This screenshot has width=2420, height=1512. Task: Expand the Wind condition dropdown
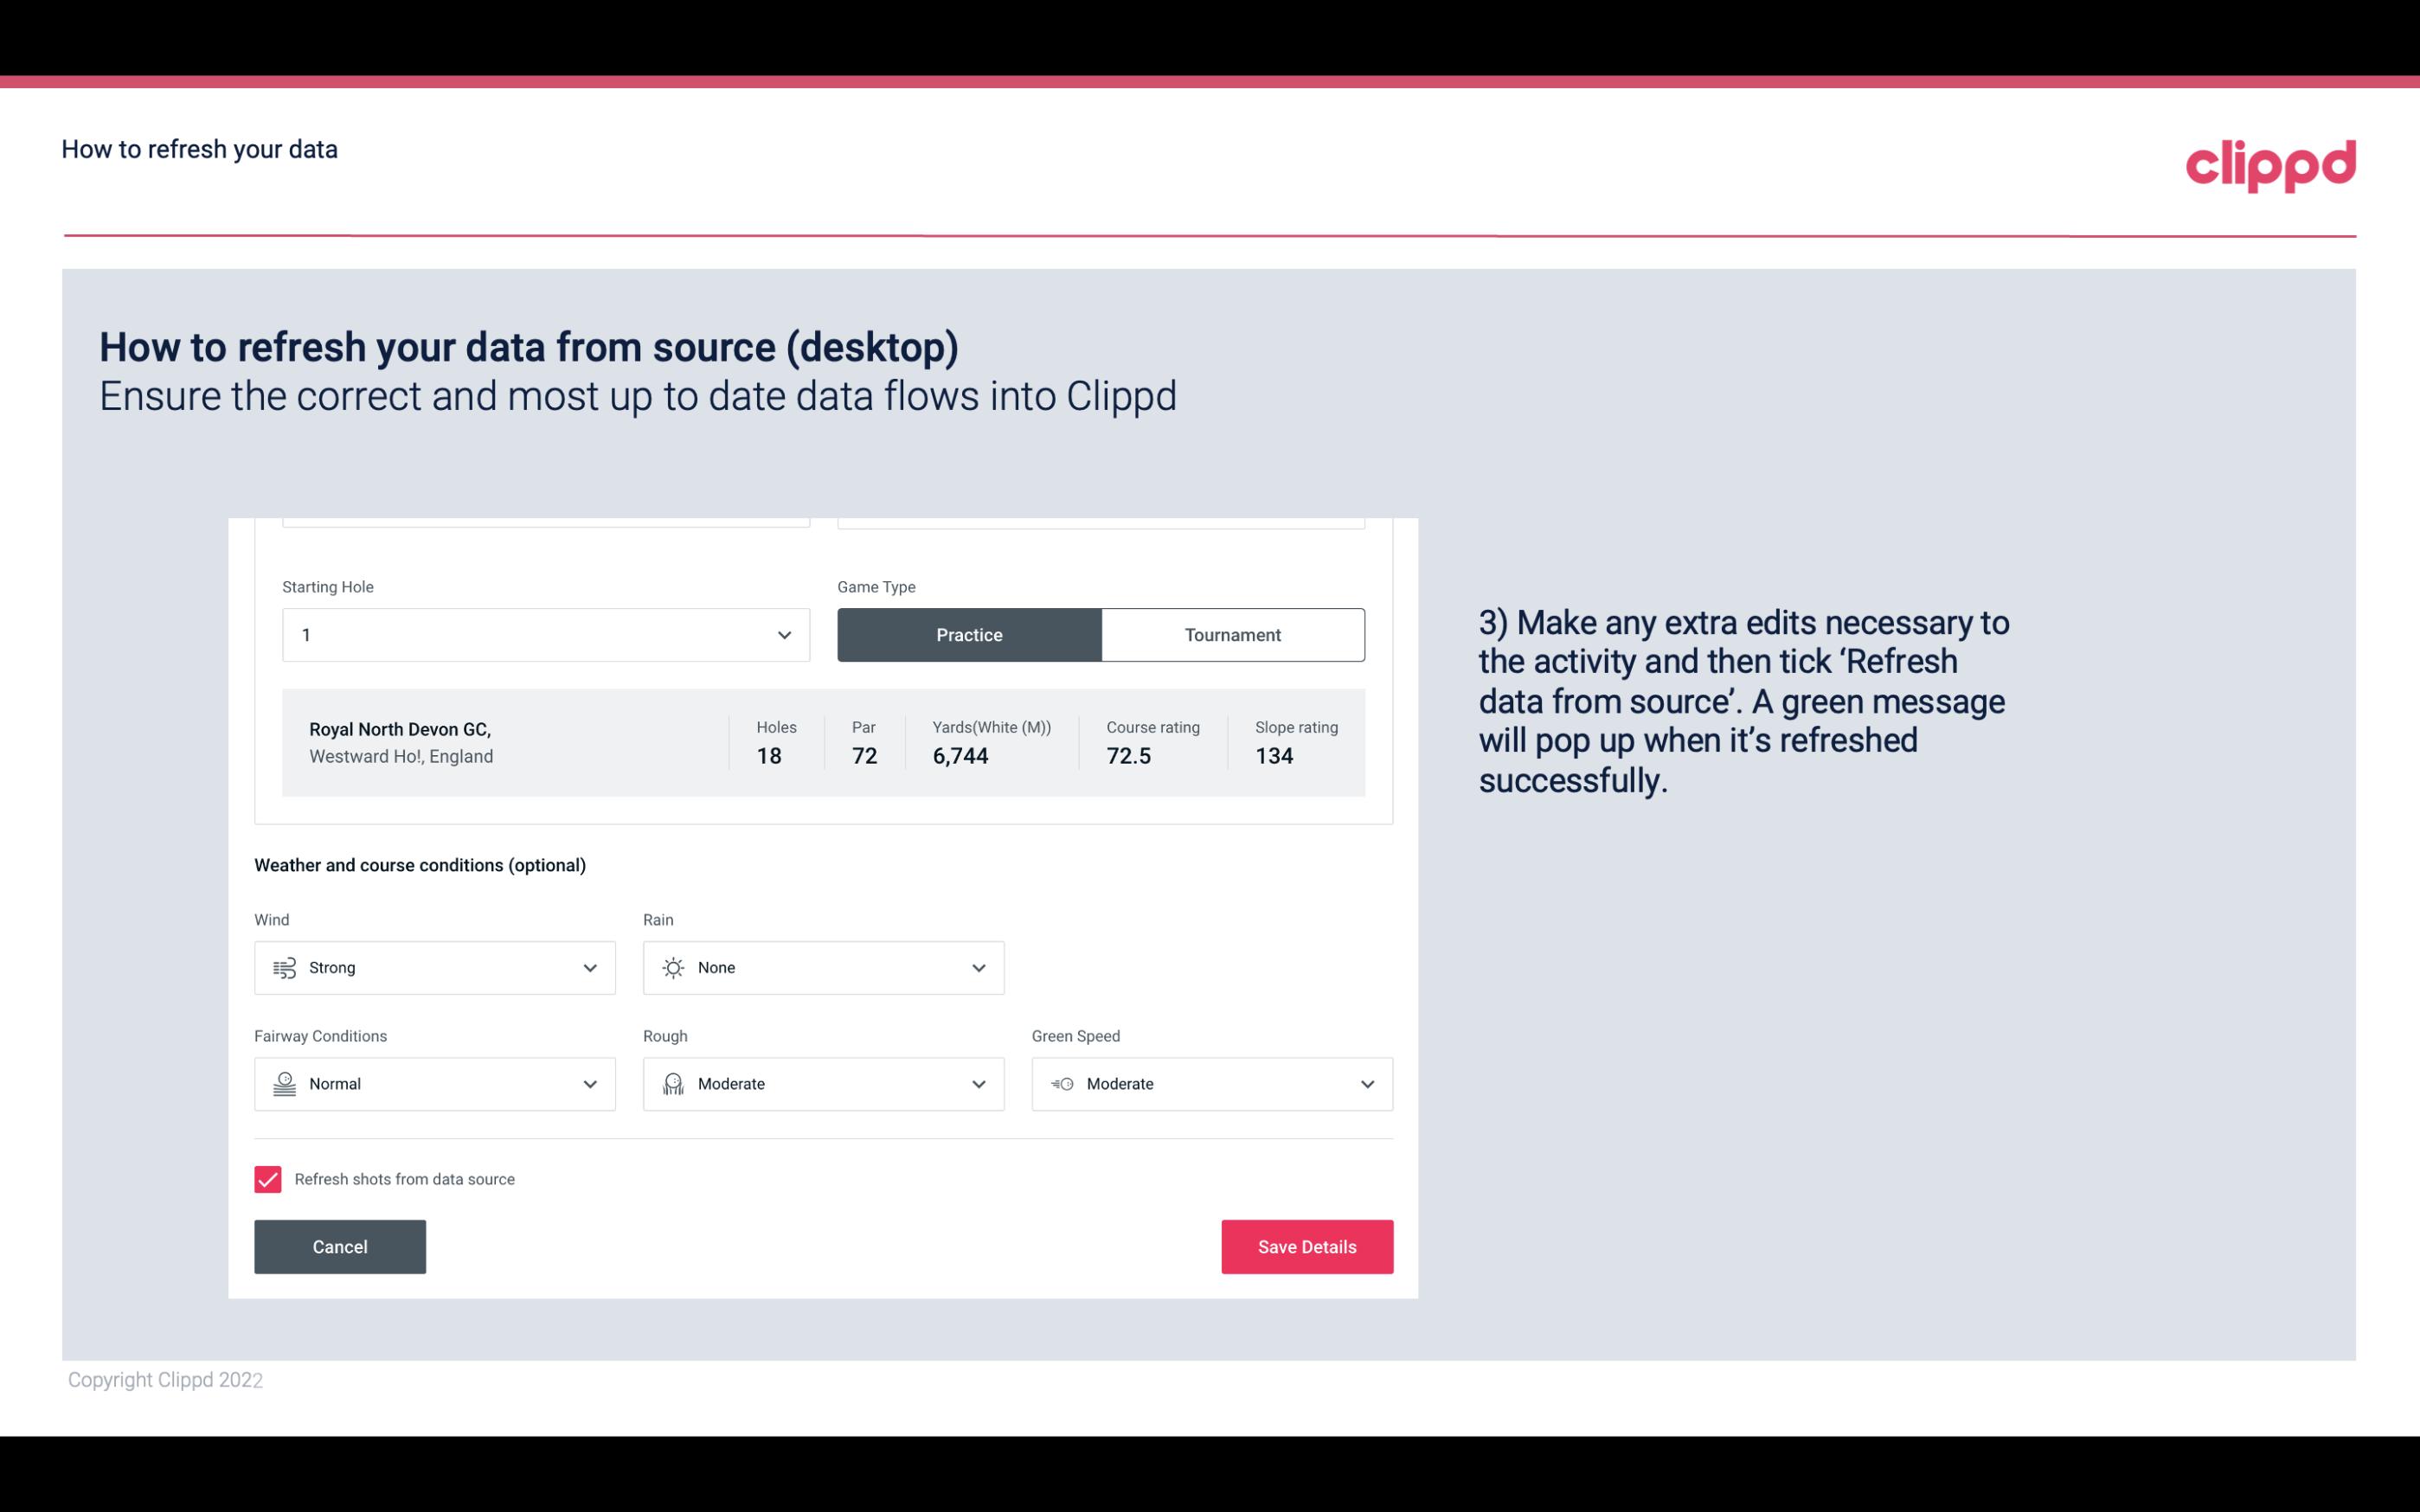[587, 967]
